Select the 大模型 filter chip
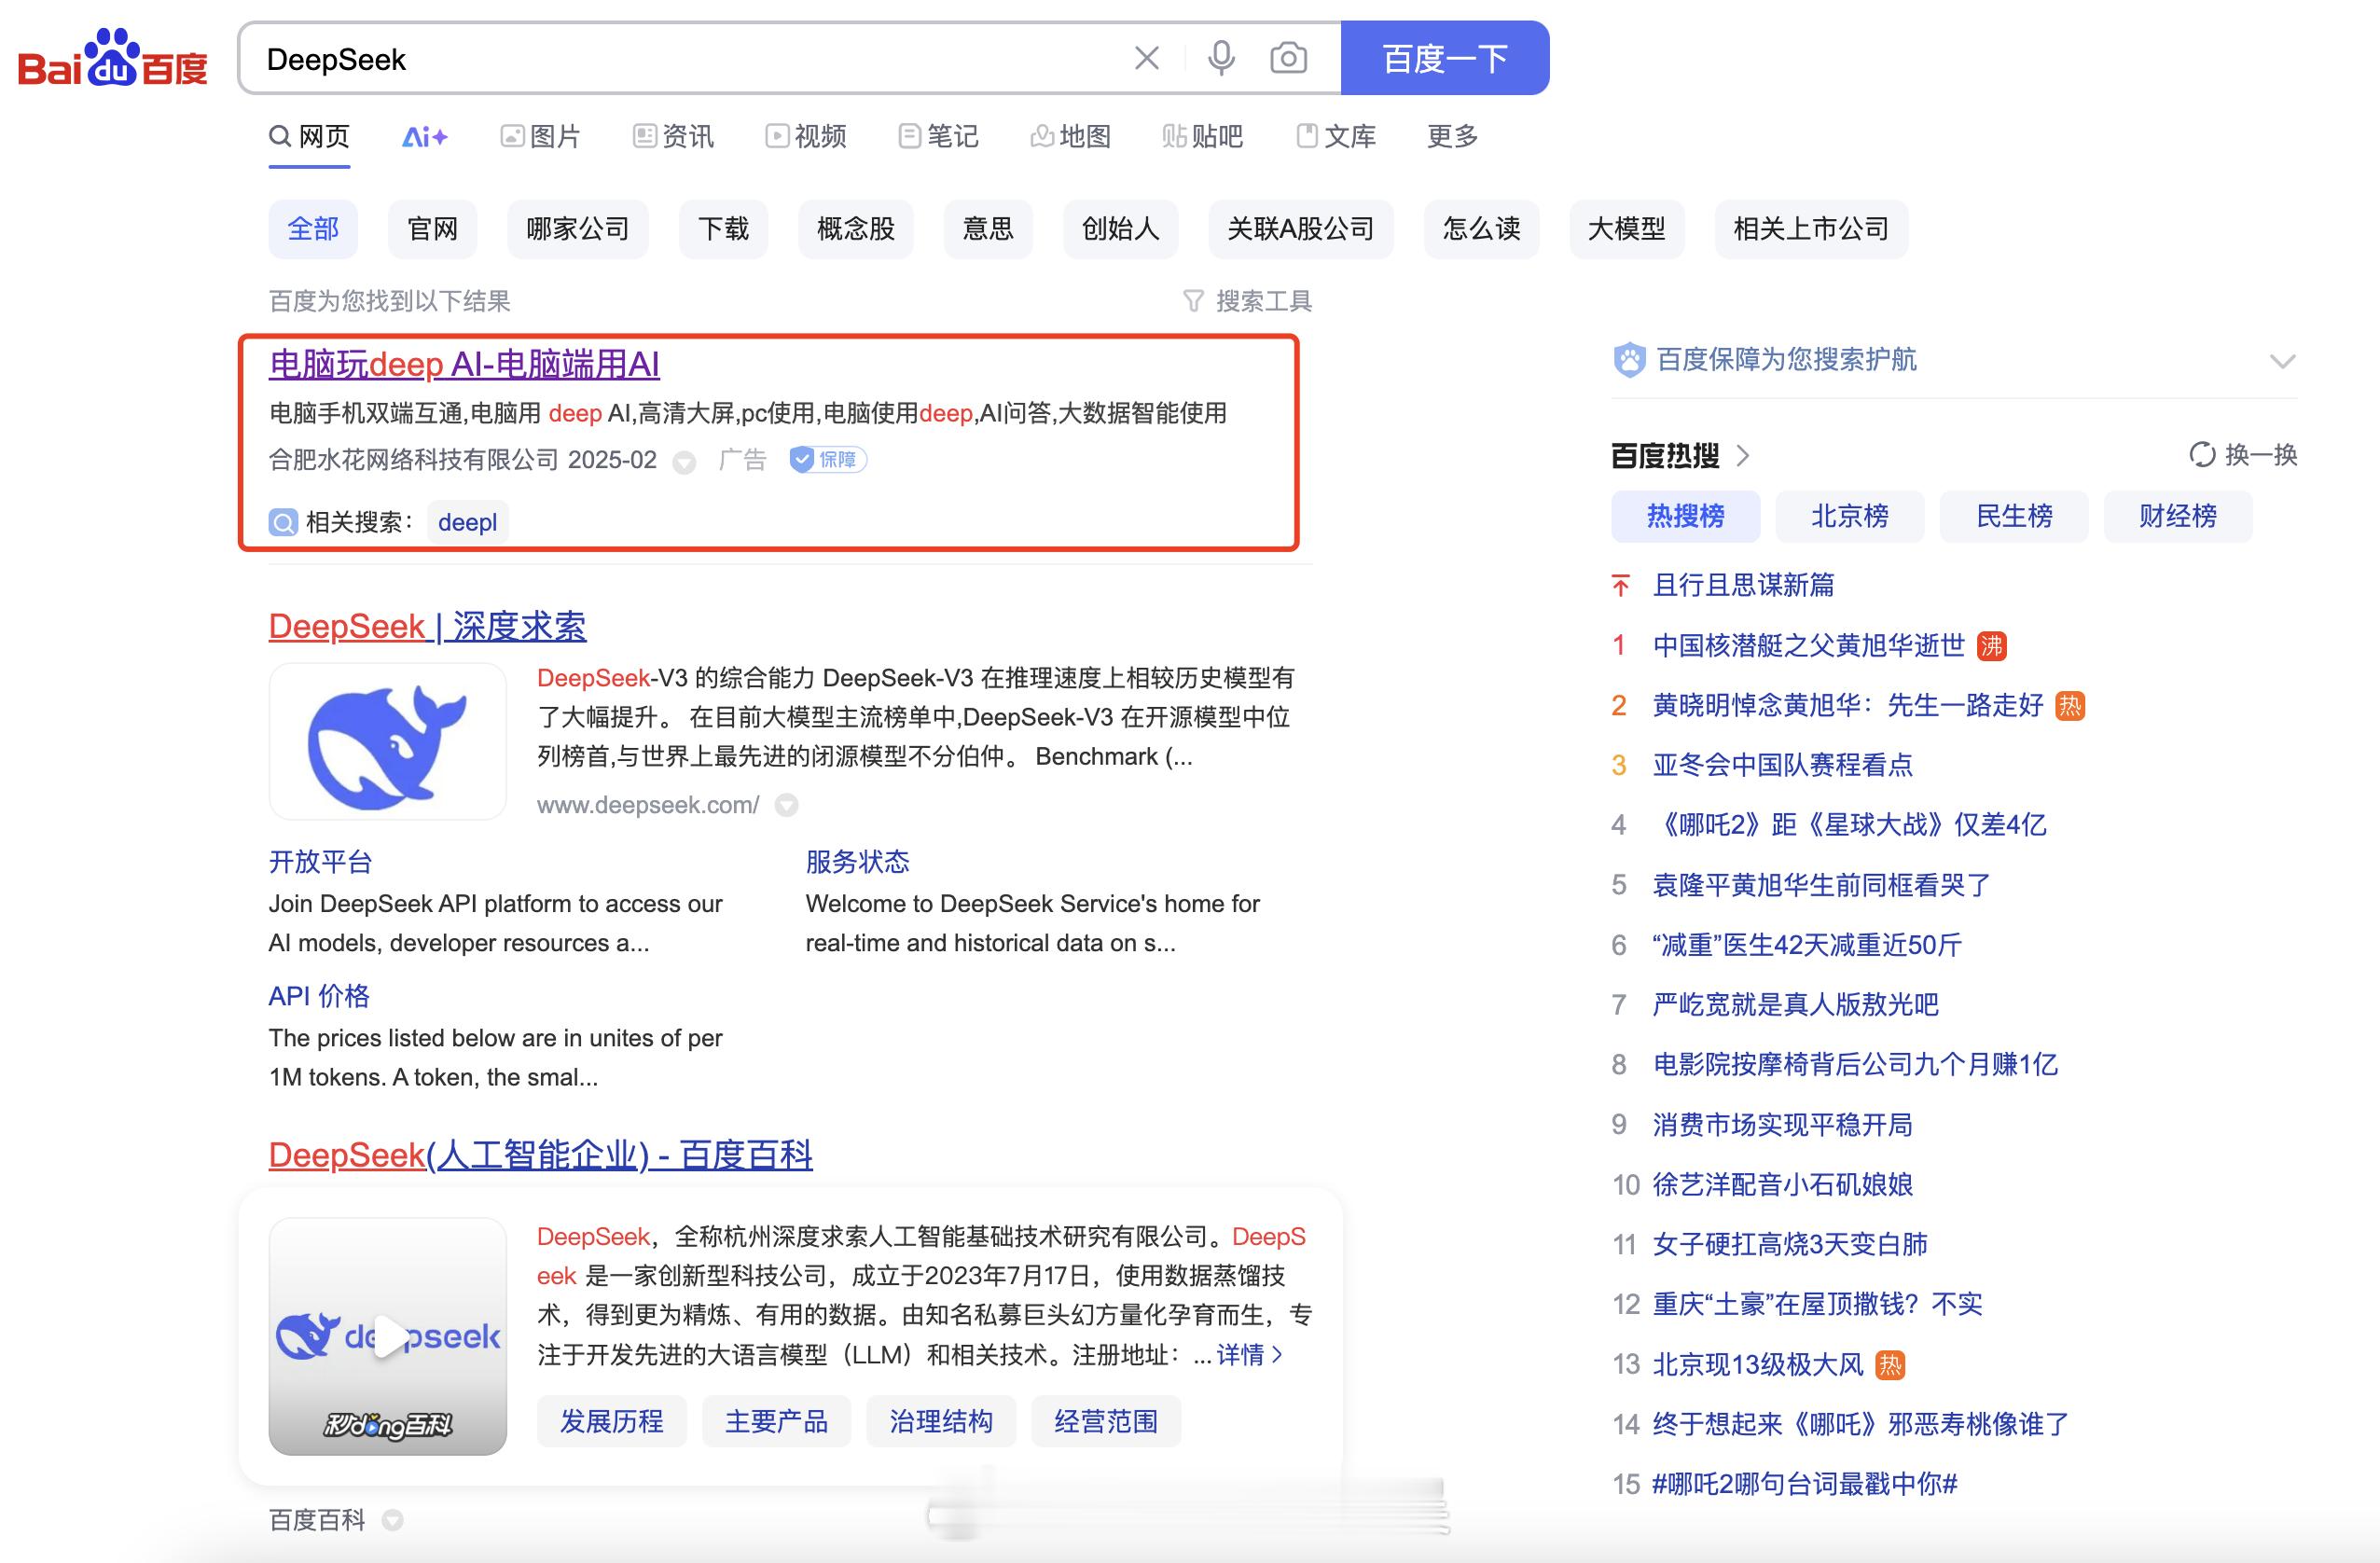2380x1563 pixels. [x=1626, y=229]
